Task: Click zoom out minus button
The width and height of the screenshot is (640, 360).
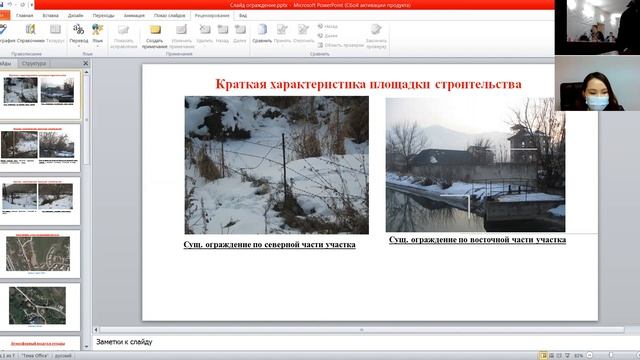Action: pos(589,356)
